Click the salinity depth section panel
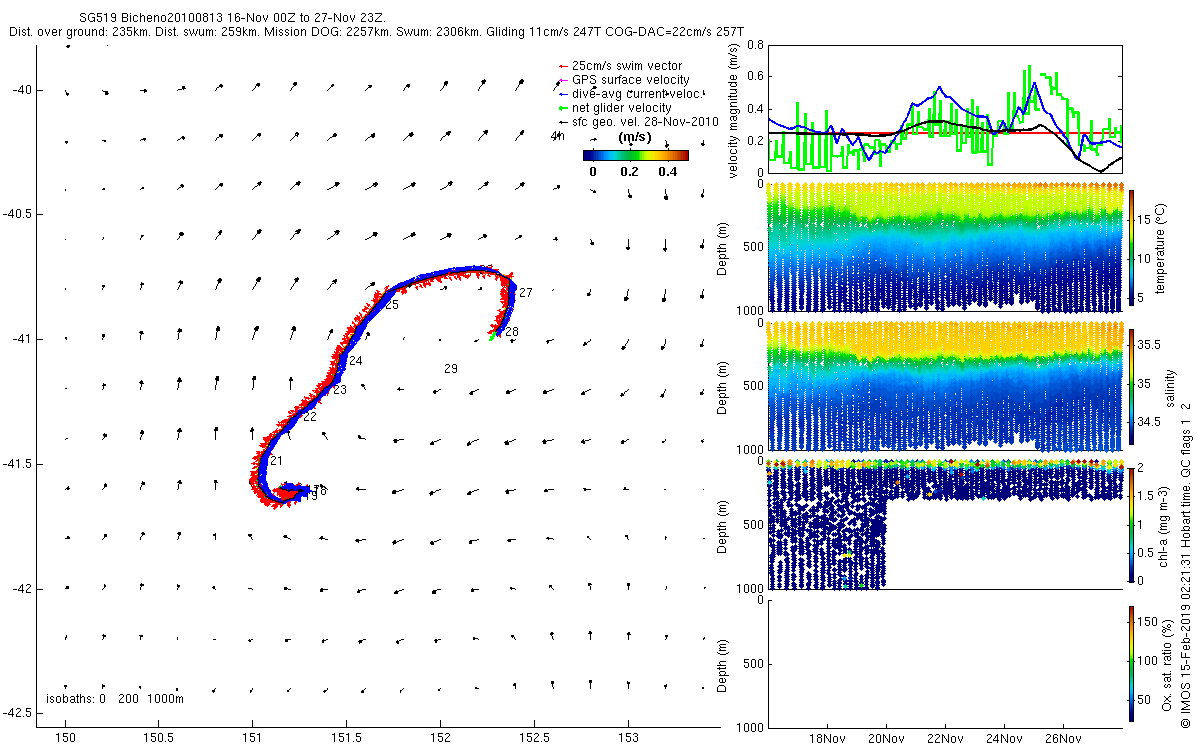 pyautogui.click(x=944, y=386)
